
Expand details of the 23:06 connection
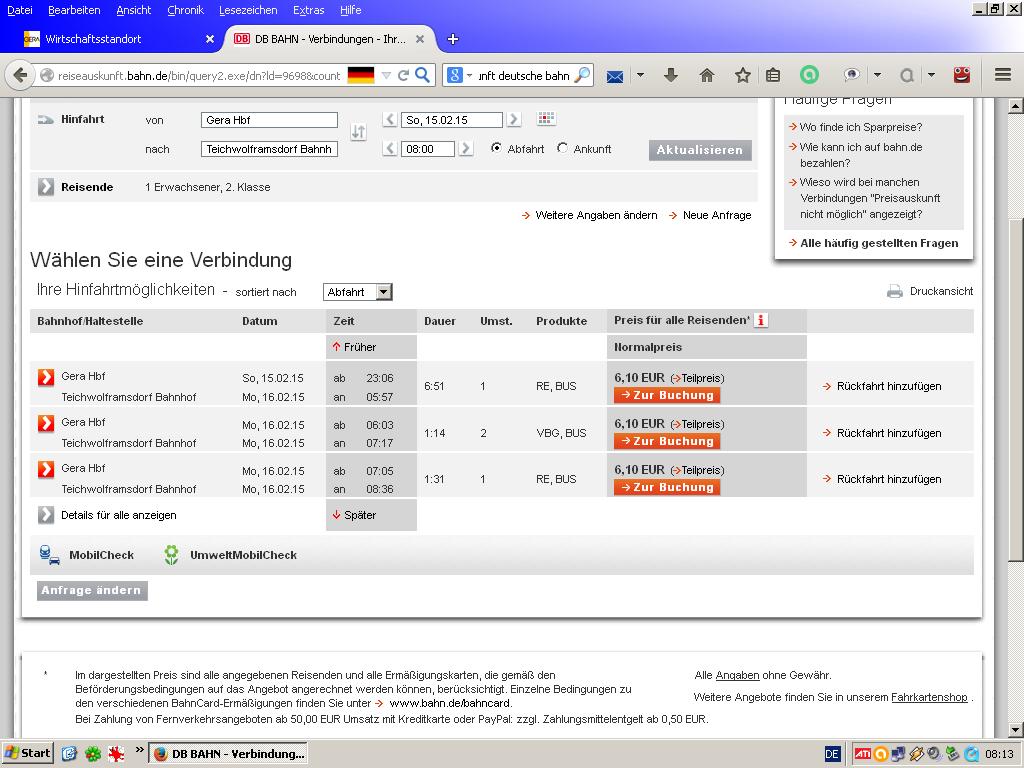pos(46,377)
